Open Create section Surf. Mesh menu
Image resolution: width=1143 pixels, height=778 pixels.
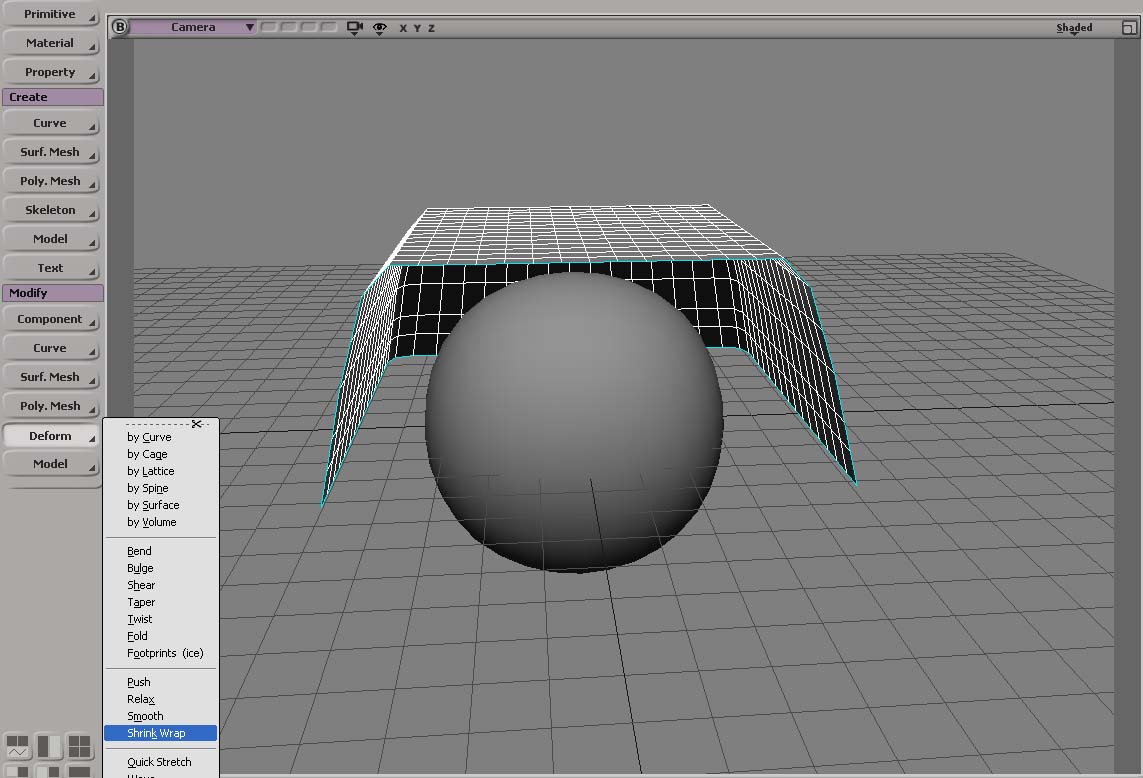[50, 152]
